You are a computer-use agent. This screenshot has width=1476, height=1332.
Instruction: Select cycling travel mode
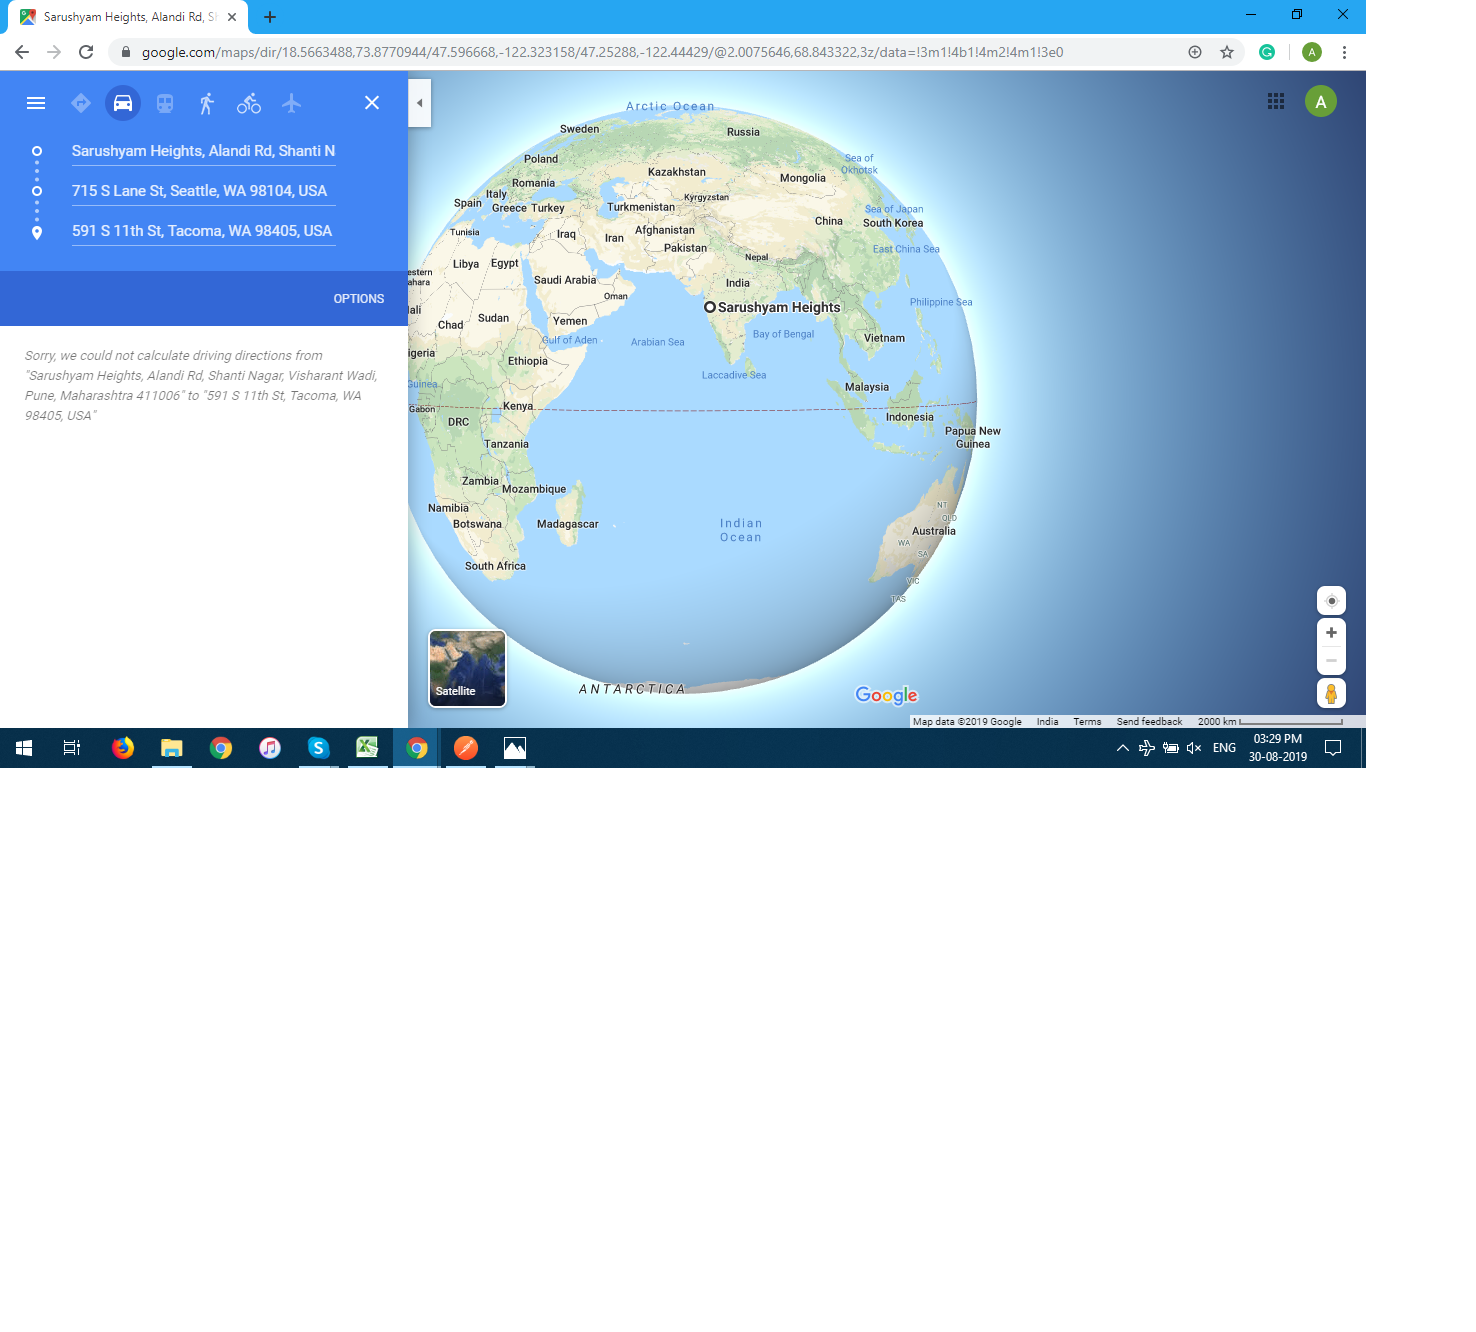pos(249,103)
